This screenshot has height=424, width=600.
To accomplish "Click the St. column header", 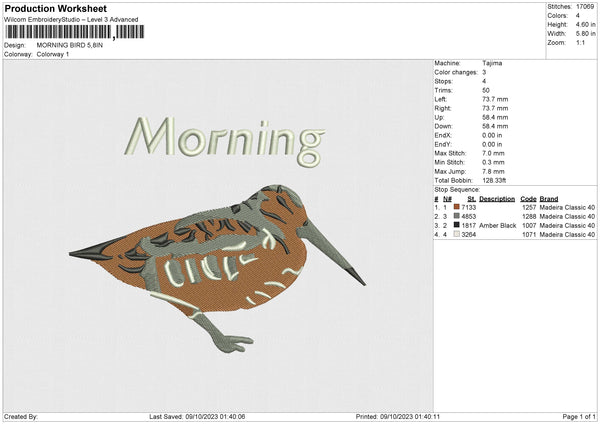I will pos(472,198).
